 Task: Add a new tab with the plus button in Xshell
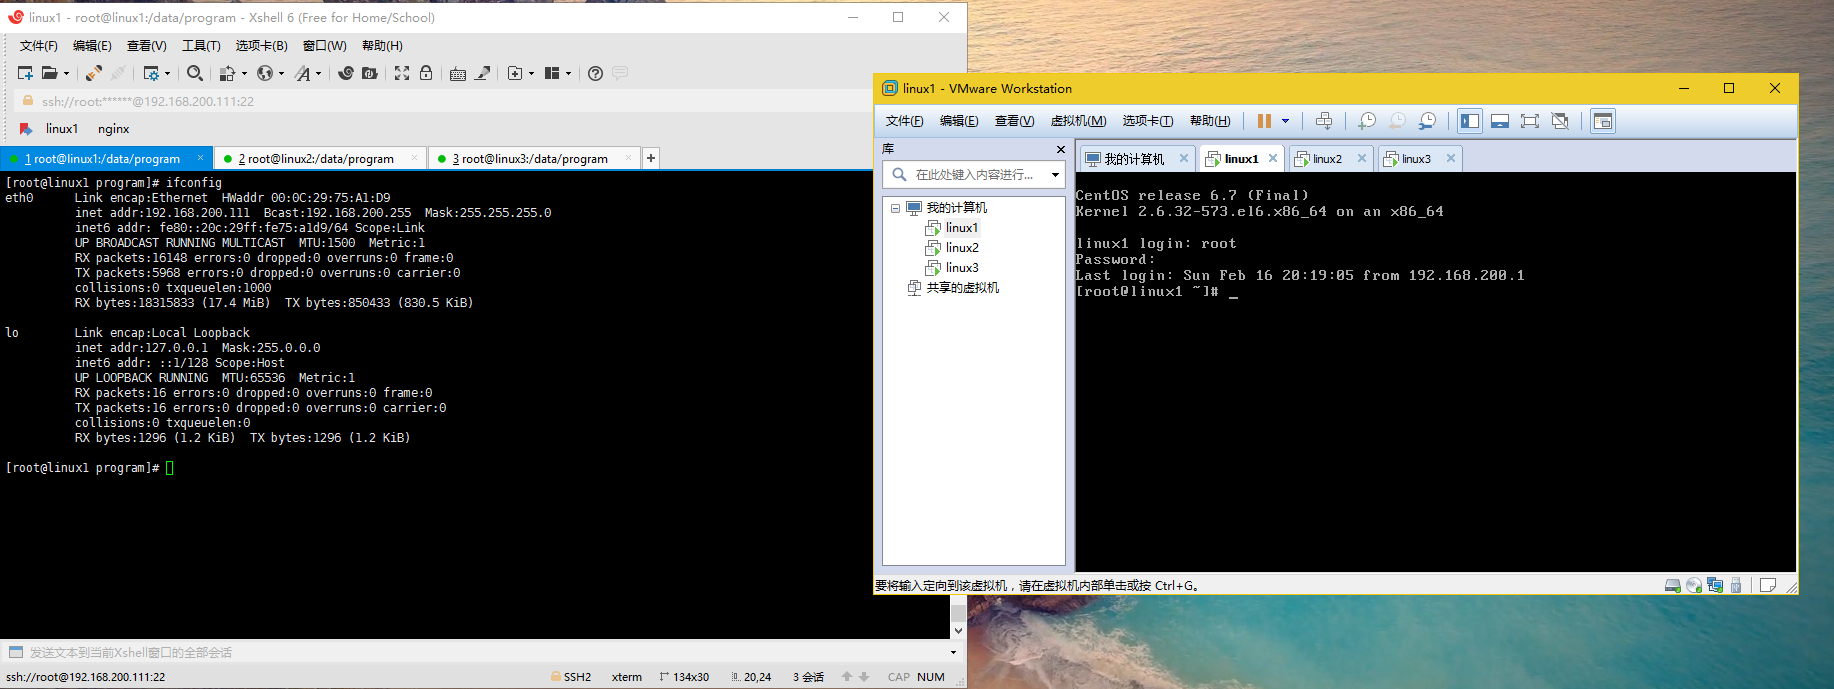[651, 158]
